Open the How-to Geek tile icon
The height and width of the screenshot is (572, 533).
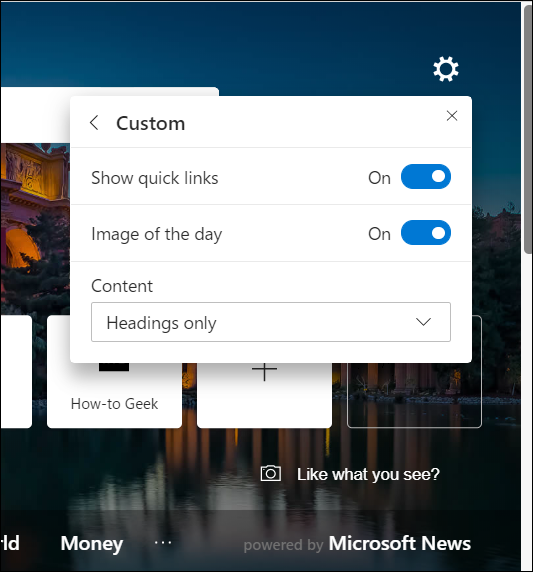point(114,367)
